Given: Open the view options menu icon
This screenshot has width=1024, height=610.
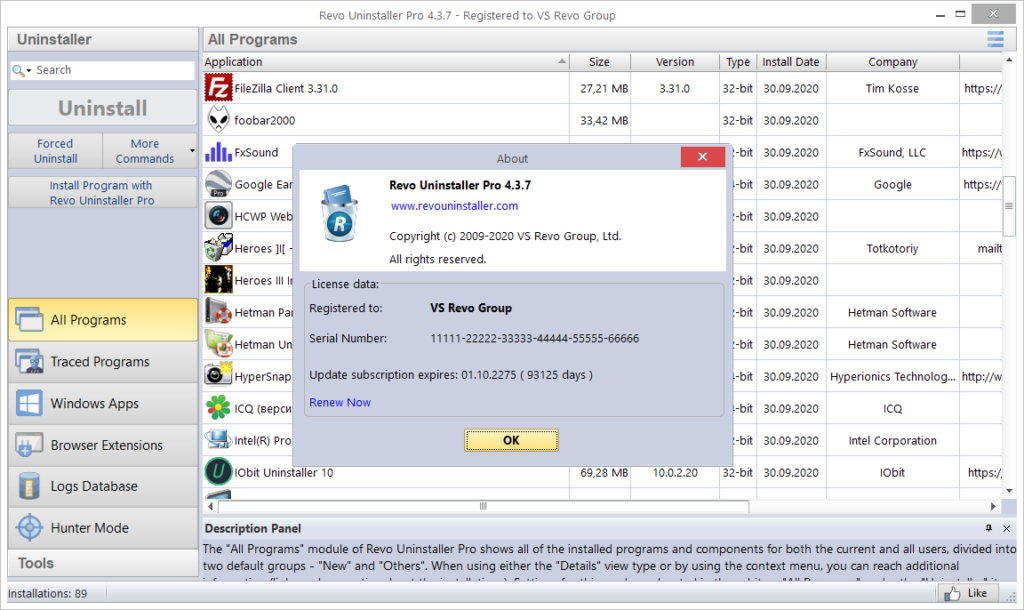Looking at the screenshot, I should point(995,39).
